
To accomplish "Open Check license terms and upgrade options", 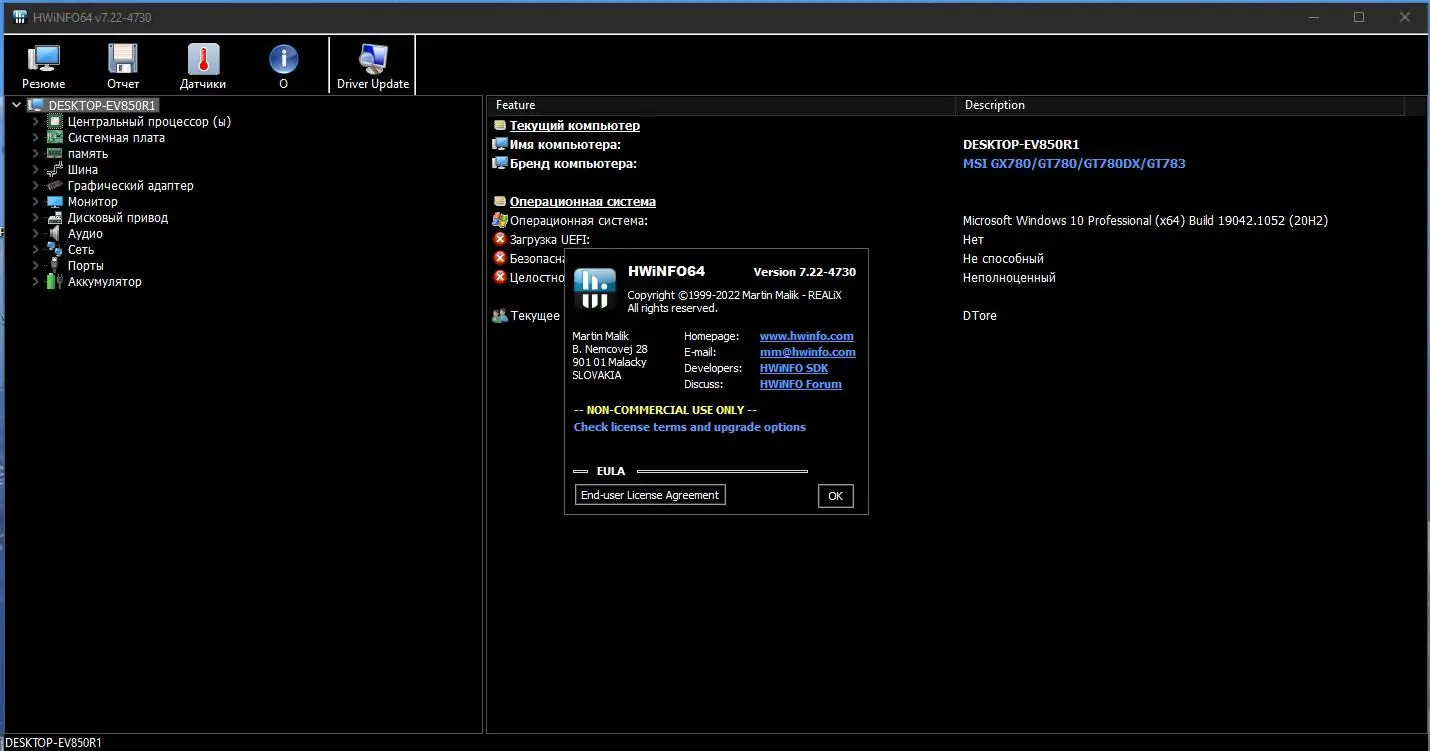I will click(689, 427).
